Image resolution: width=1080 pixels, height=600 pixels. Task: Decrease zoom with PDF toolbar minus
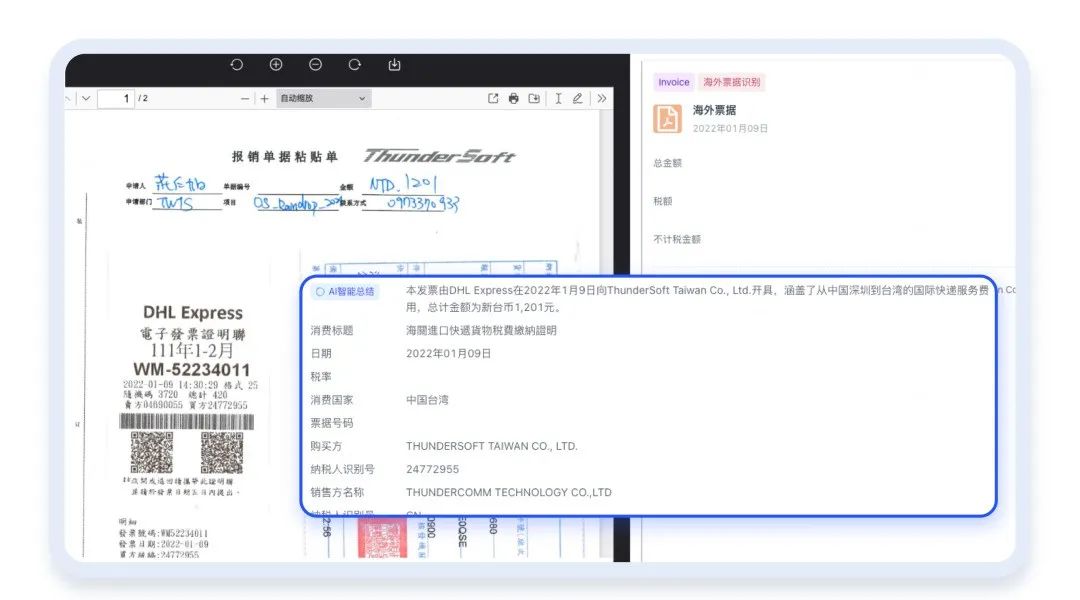point(245,99)
